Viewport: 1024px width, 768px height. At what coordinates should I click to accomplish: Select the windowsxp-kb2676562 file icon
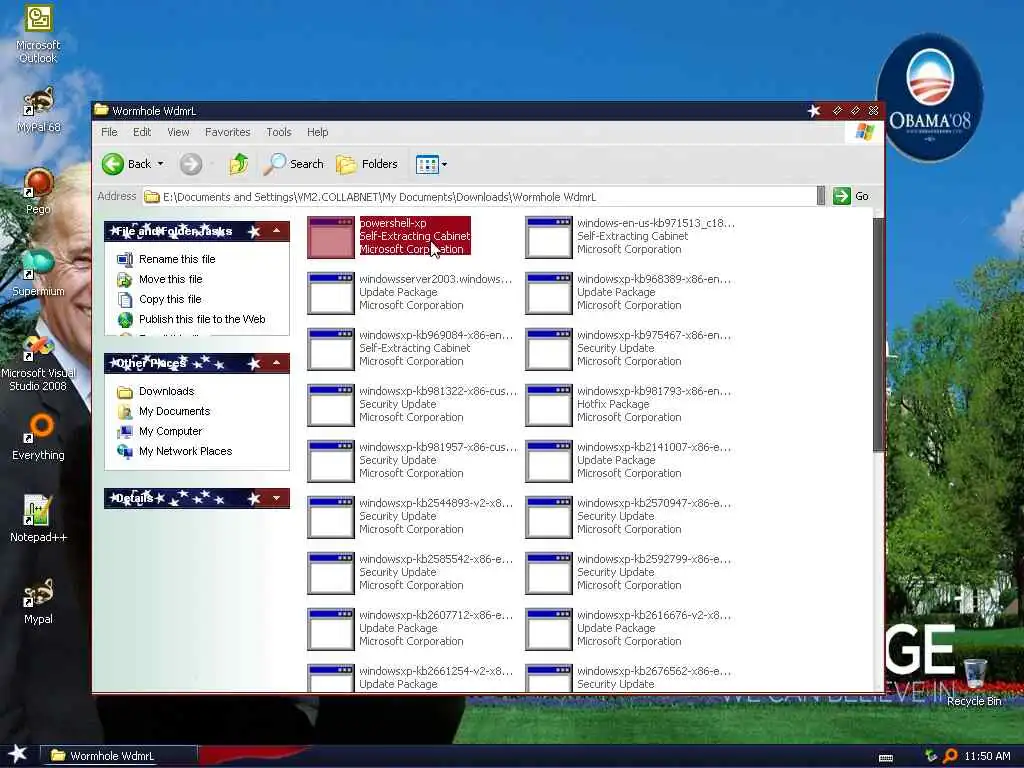pyautogui.click(x=549, y=678)
